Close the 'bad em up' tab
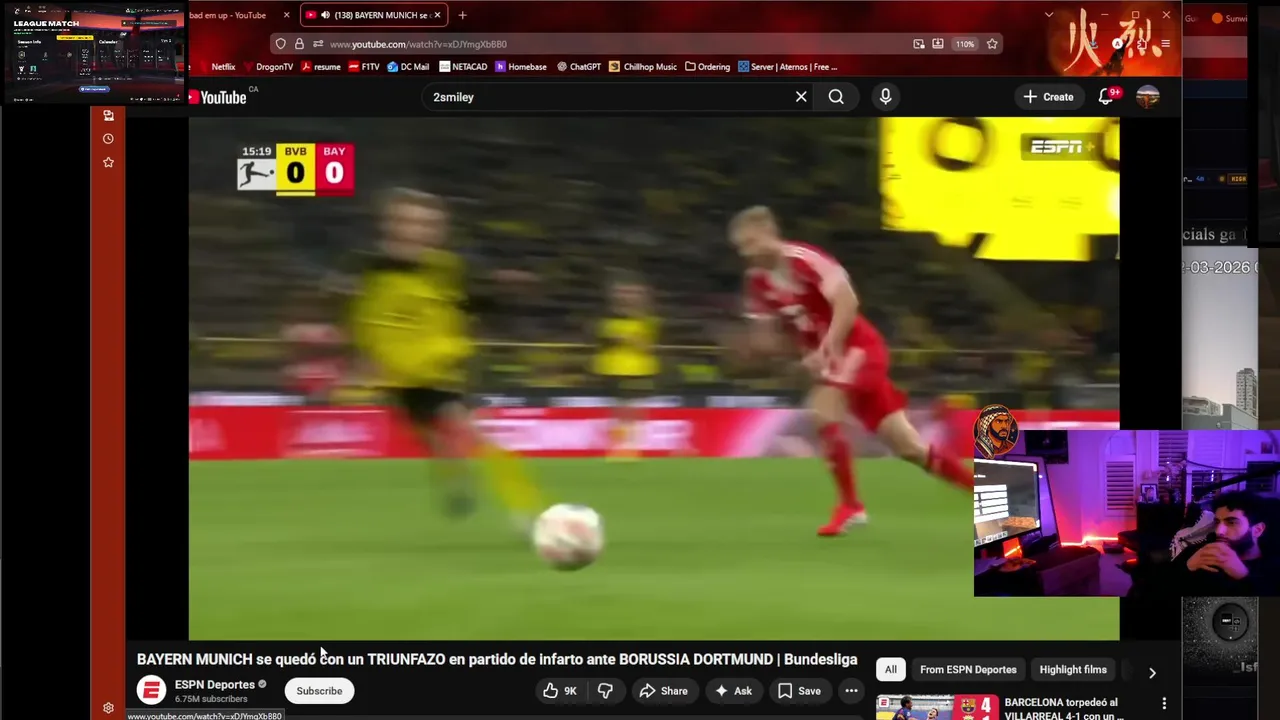This screenshot has height=720, width=1280. pyautogui.click(x=286, y=15)
